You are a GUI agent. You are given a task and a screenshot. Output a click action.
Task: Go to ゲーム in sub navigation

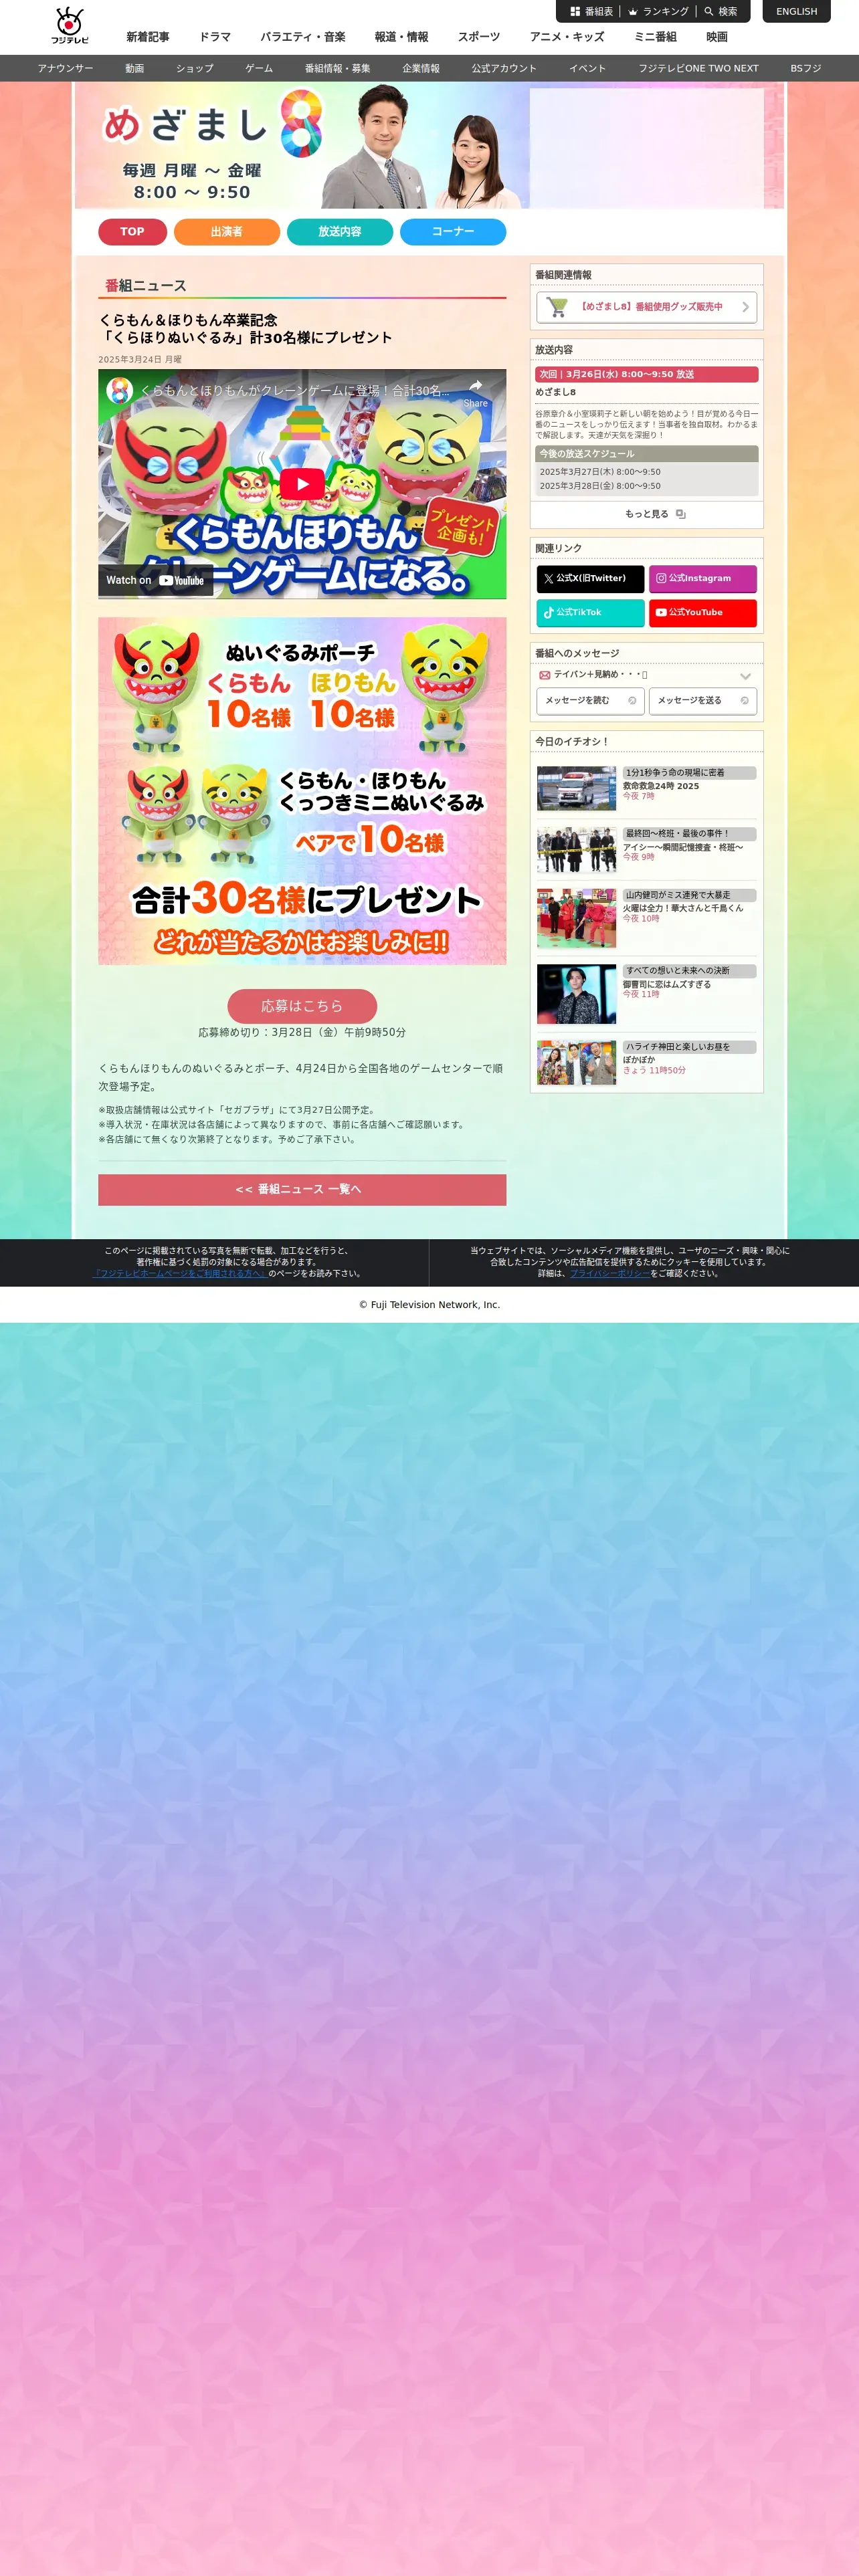259,69
